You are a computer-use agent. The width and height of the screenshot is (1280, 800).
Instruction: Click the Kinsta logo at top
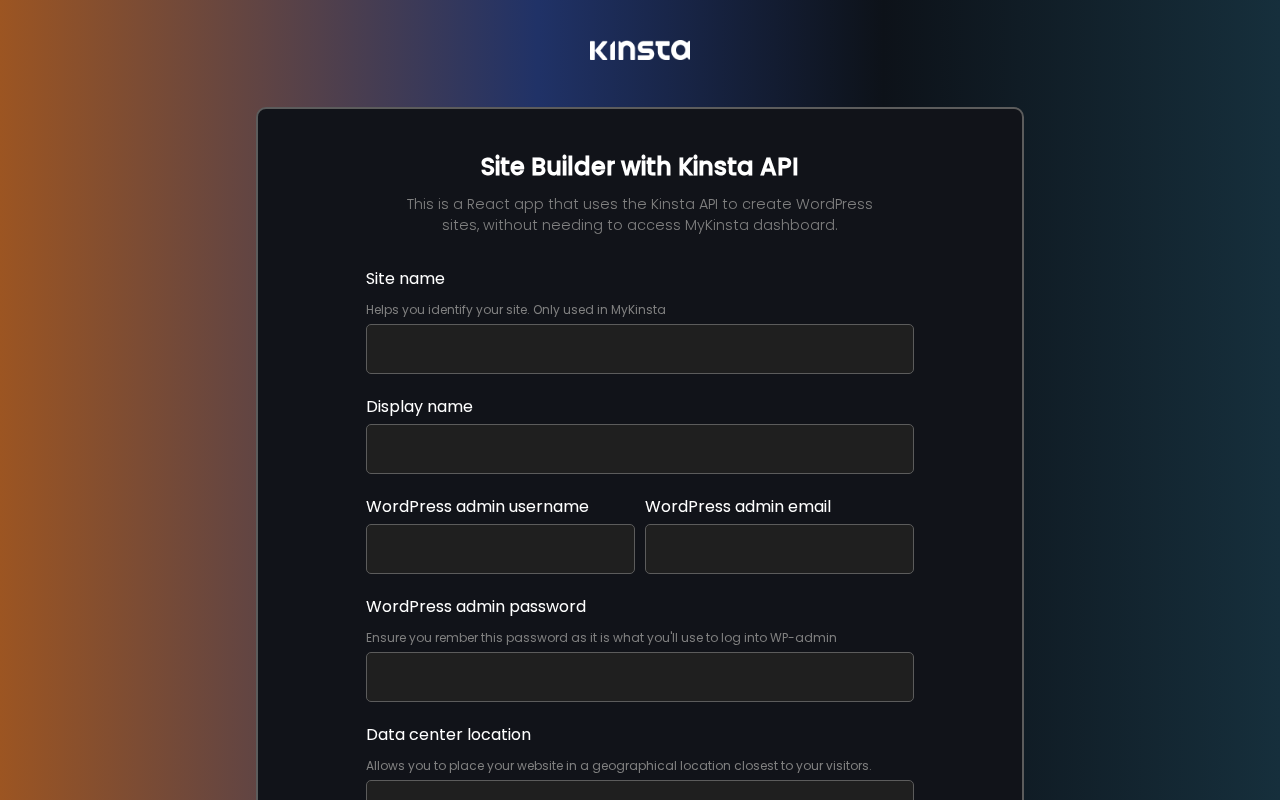640,50
